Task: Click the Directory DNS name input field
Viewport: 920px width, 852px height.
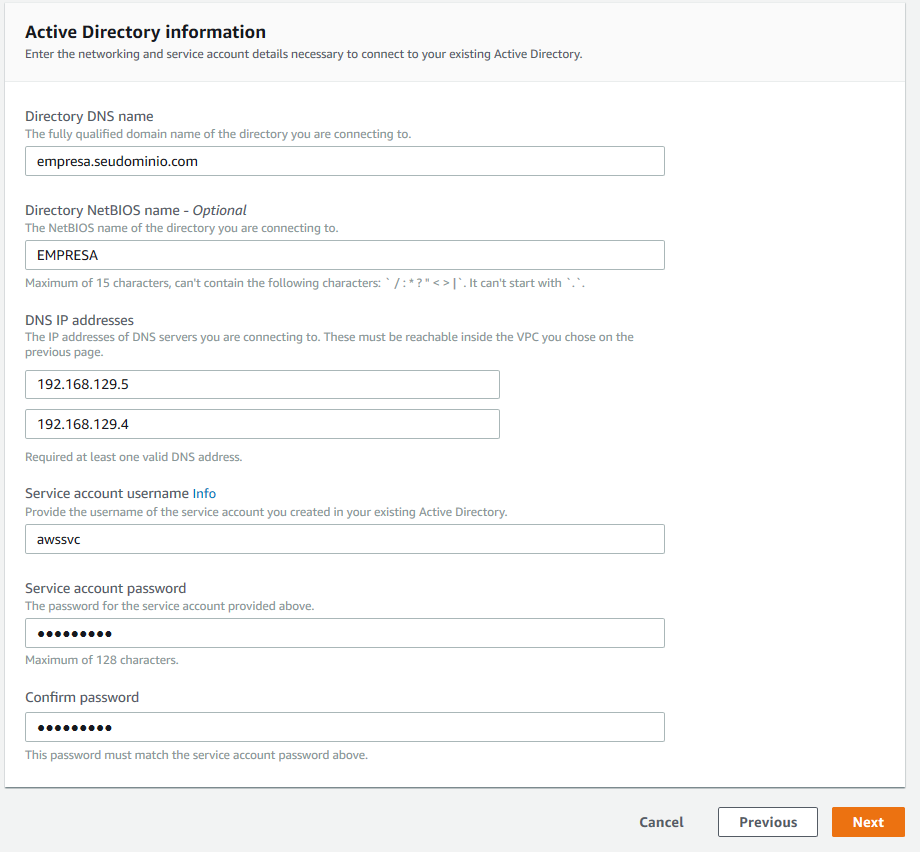Action: click(344, 161)
